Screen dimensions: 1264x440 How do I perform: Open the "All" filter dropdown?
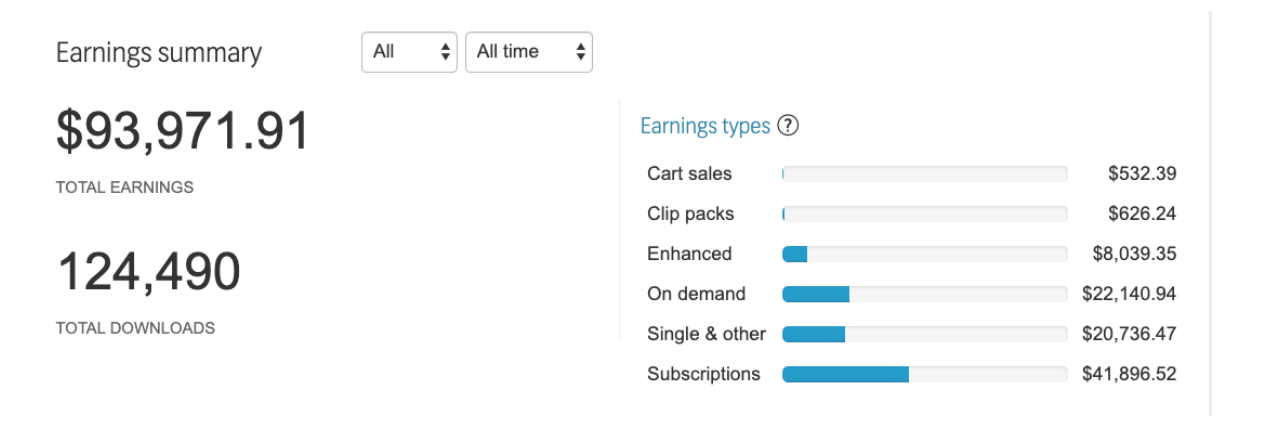tap(408, 52)
